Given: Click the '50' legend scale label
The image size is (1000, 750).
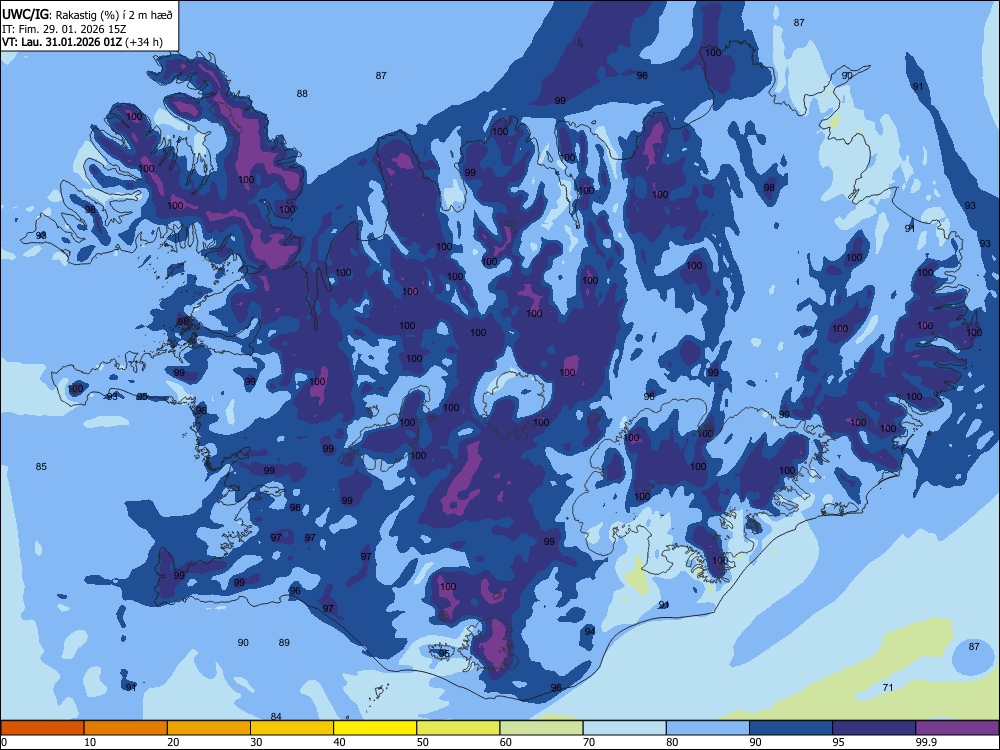Looking at the screenshot, I should click(x=423, y=742).
